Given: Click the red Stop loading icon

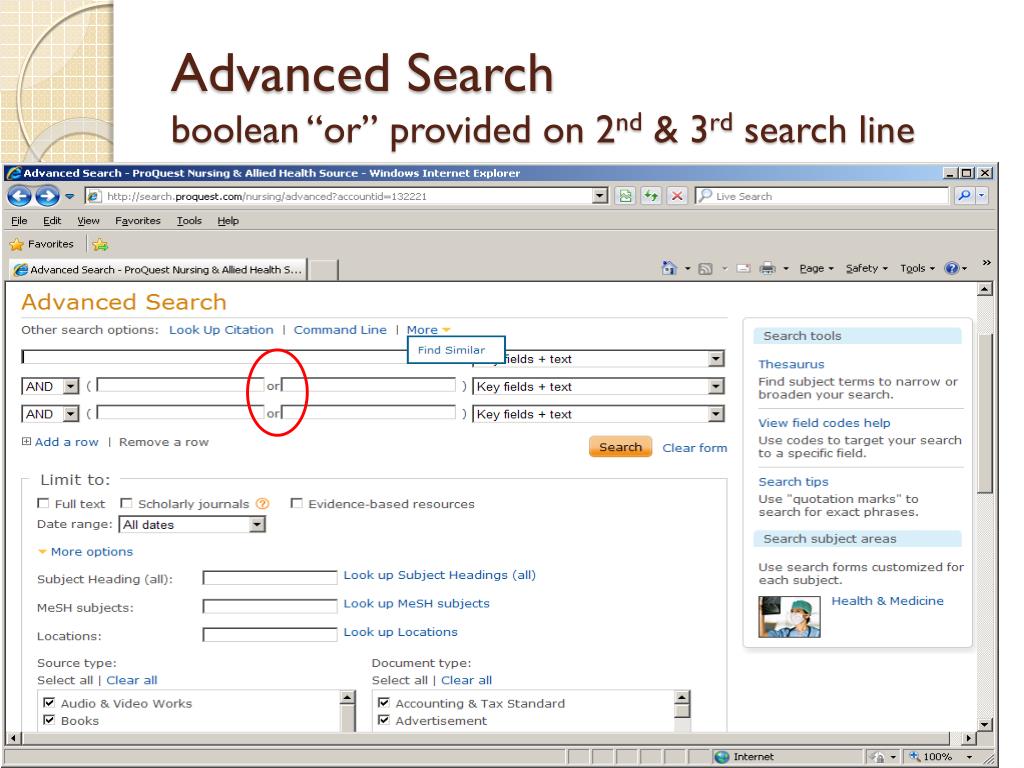Looking at the screenshot, I should [x=677, y=196].
